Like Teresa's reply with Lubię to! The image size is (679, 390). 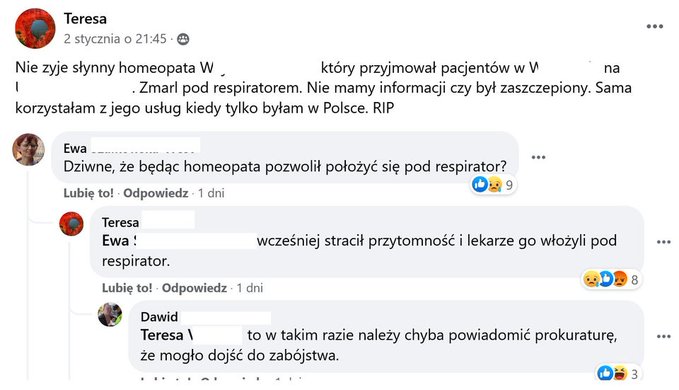(127, 288)
